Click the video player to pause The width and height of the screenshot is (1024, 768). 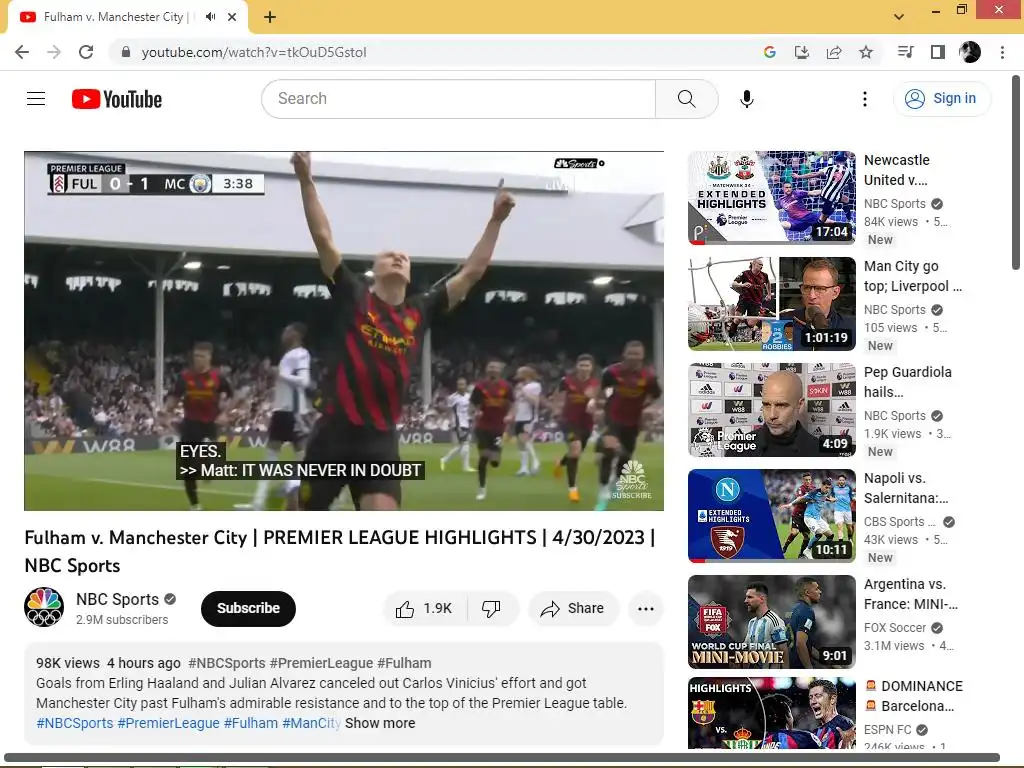coord(344,331)
